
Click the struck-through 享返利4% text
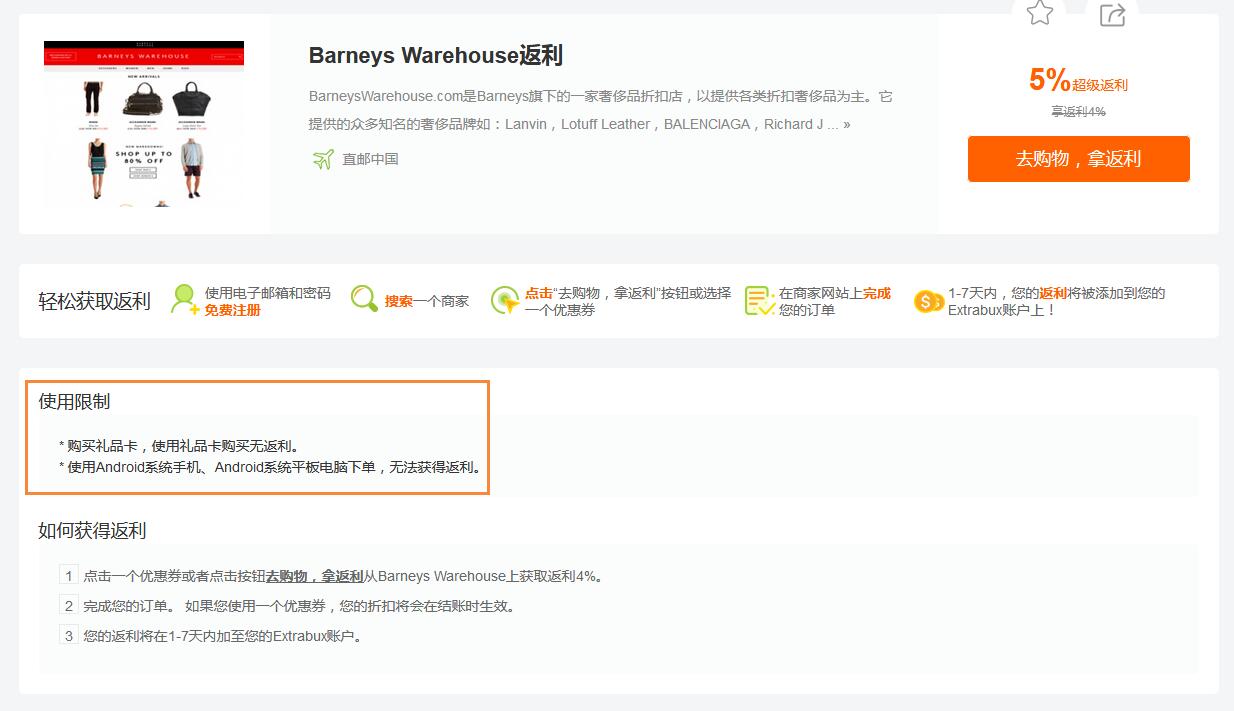click(1078, 112)
